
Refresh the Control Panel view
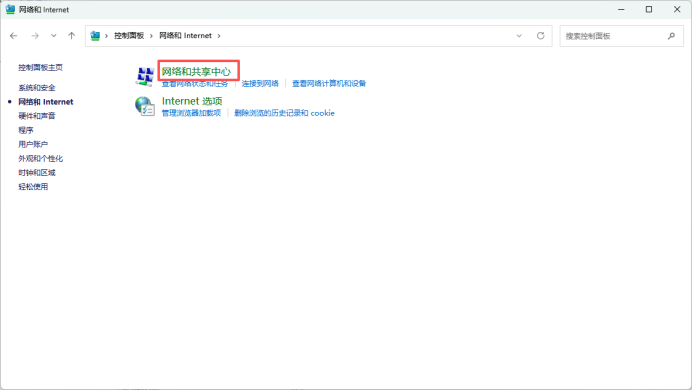pyautogui.click(x=541, y=36)
